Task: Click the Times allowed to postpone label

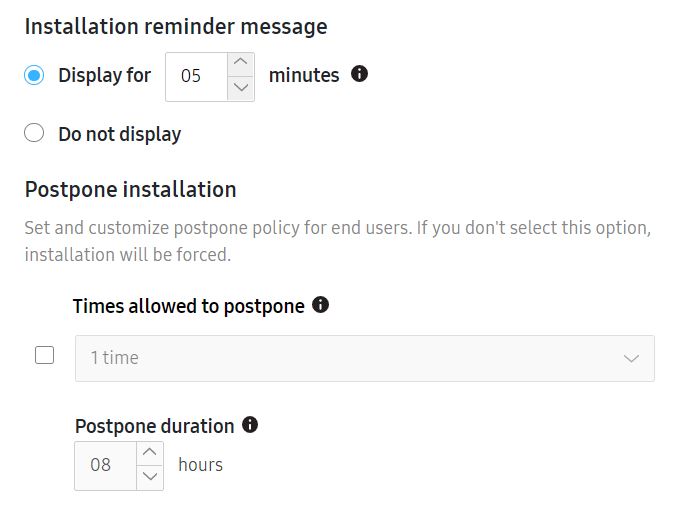Action: 189,306
